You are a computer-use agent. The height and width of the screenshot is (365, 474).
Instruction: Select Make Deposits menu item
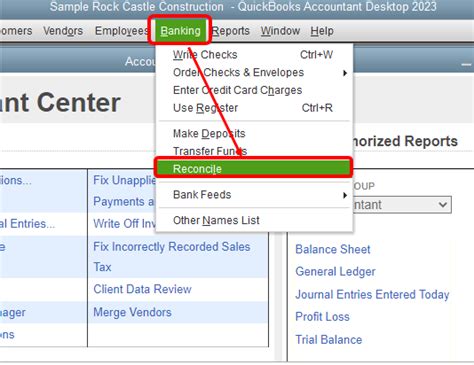pos(253,133)
